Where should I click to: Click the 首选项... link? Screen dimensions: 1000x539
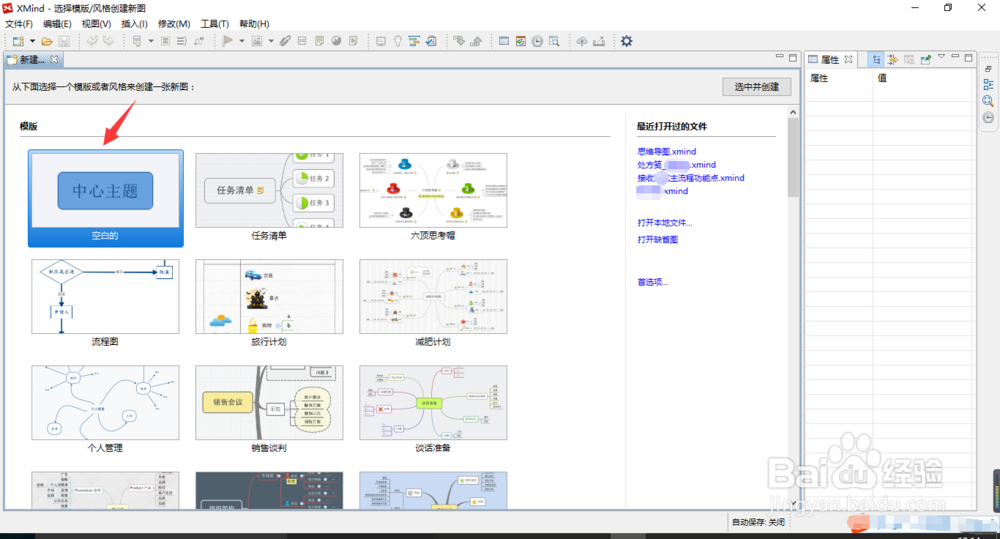click(x=652, y=282)
